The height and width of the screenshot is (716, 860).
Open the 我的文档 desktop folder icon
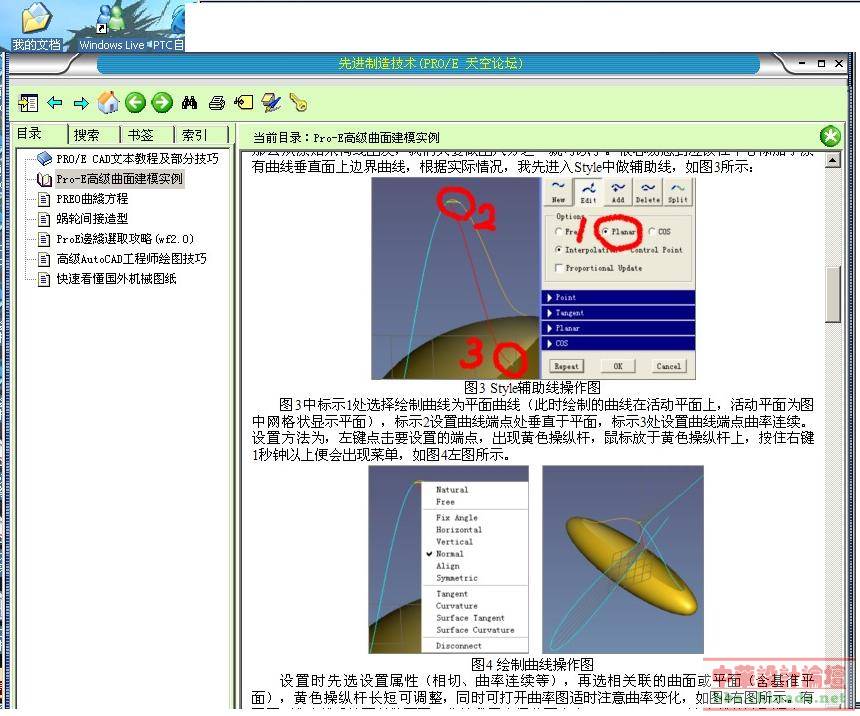(x=36, y=27)
